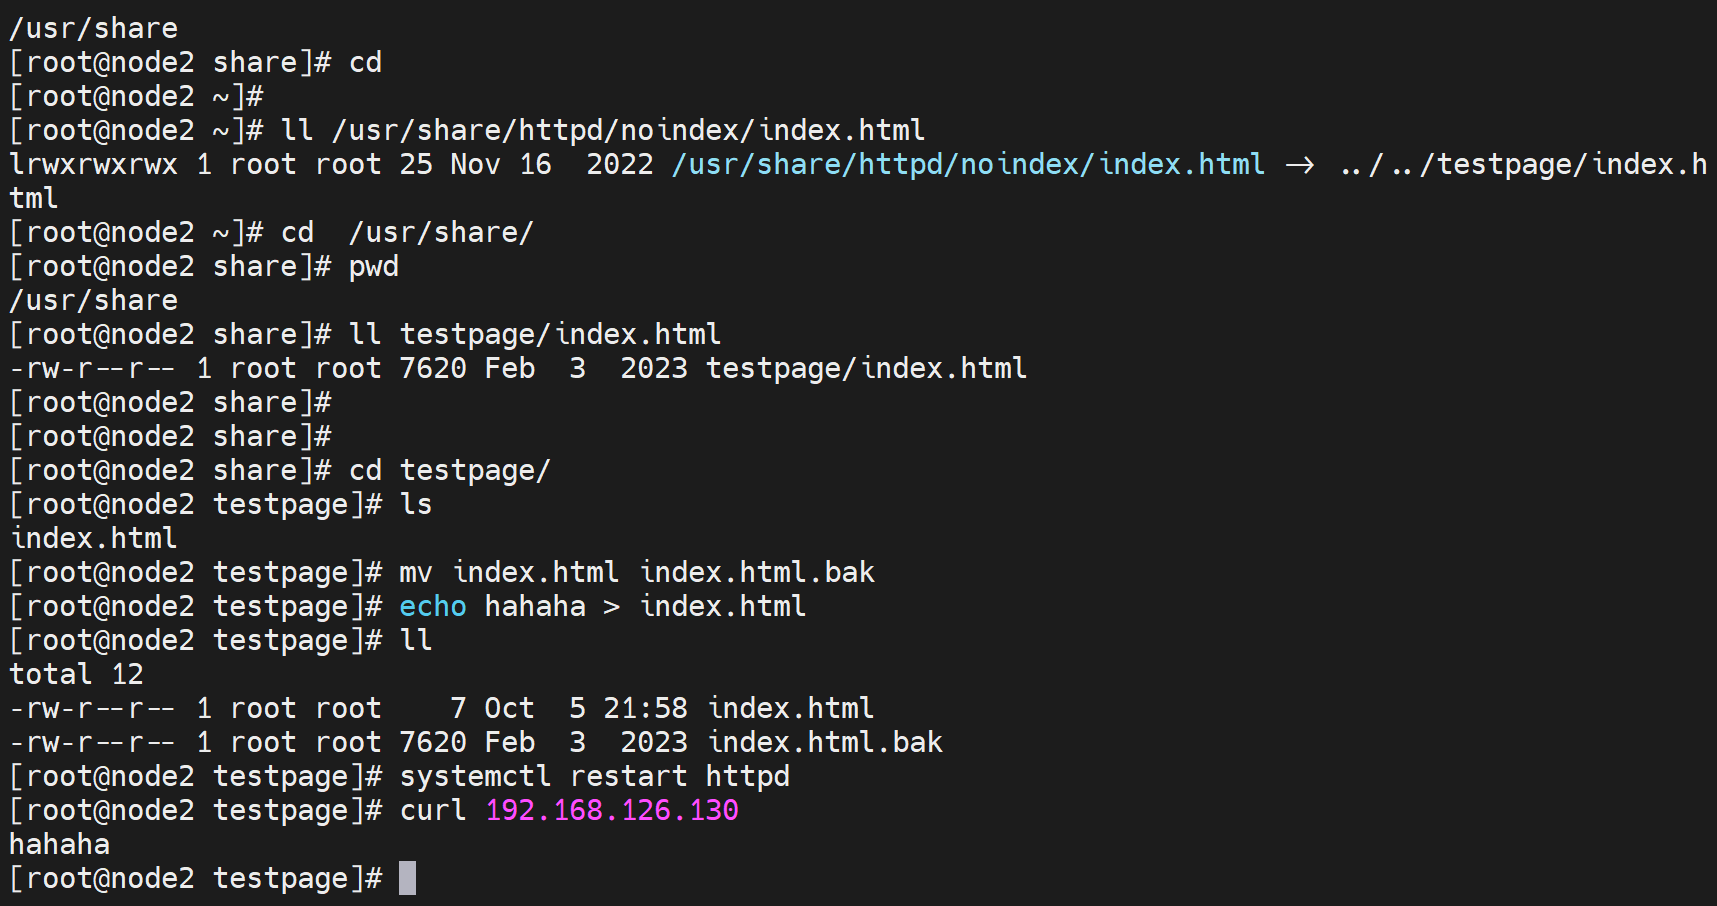Click the 'systemctl restart httpd' command text
1717x906 pixels.
pyautogui.click(x=594, y=776)
